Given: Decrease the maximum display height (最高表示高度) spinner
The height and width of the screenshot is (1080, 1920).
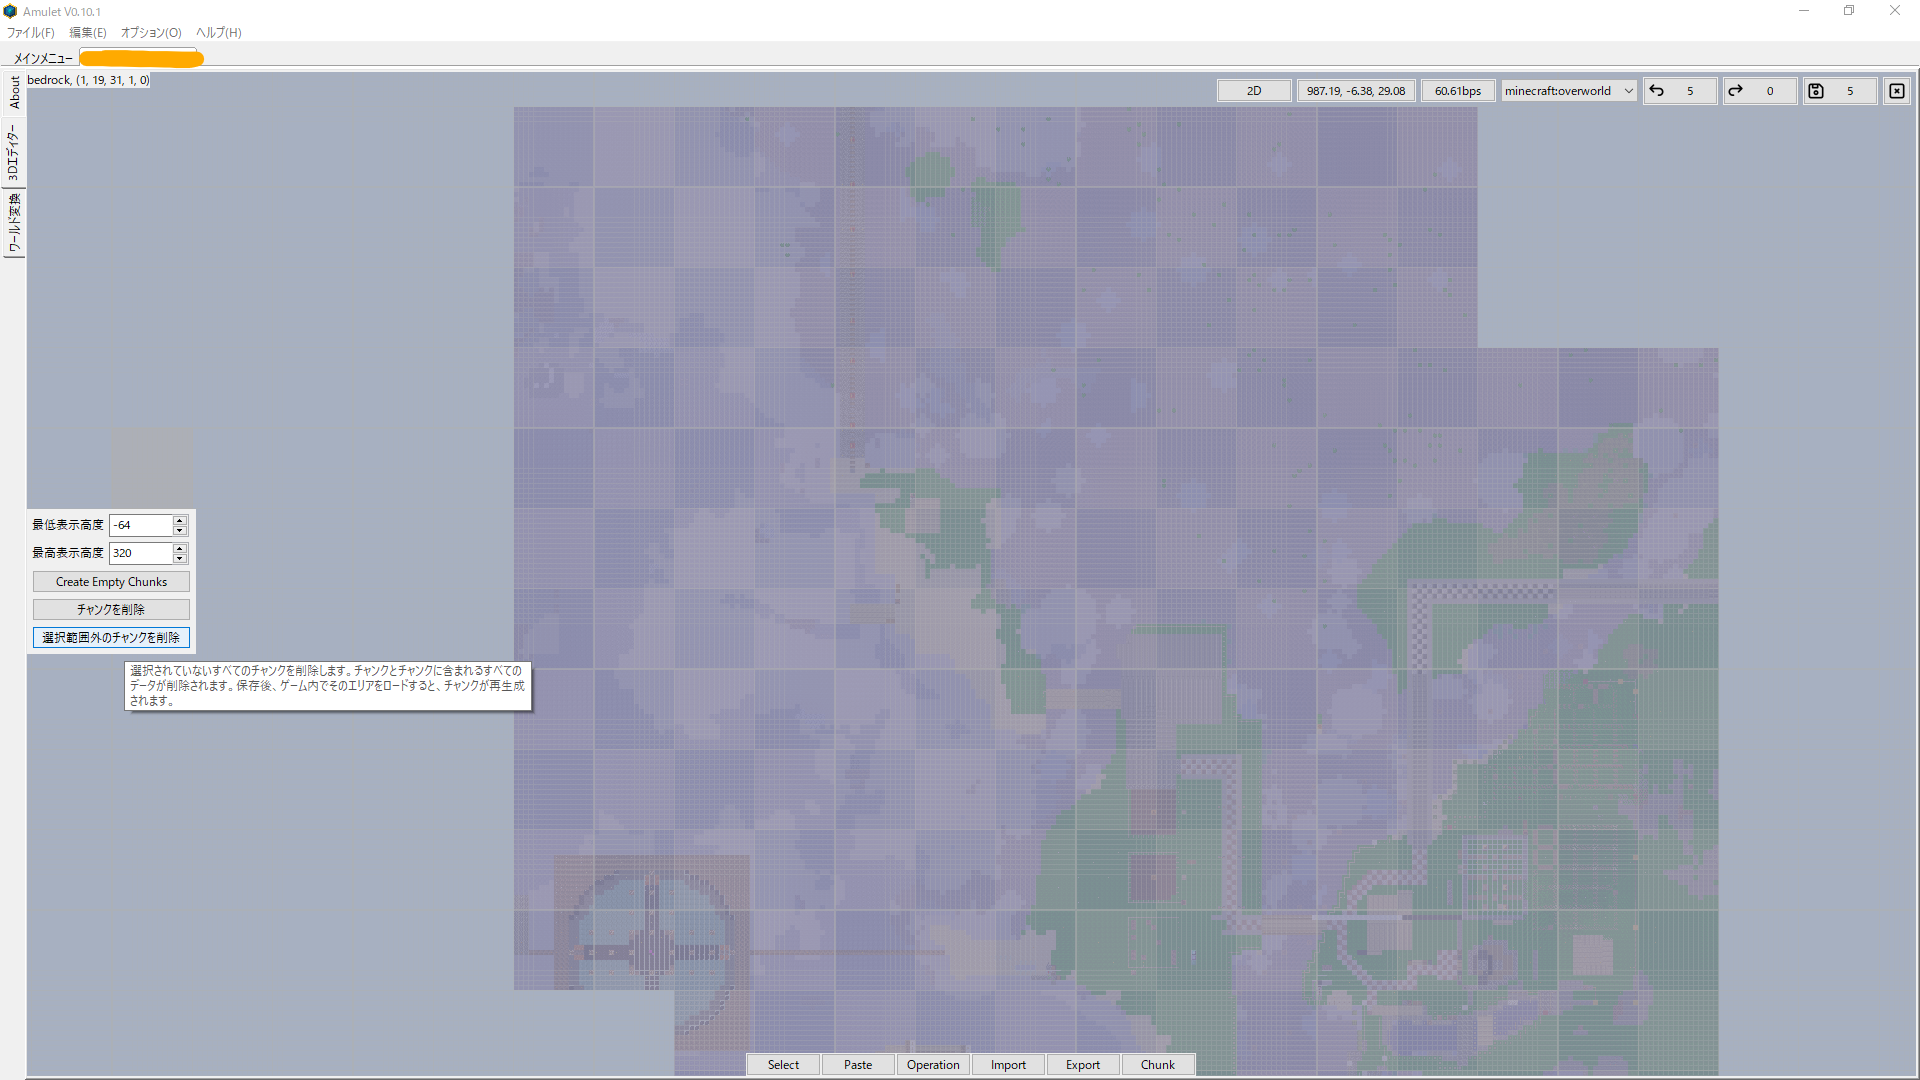Looking at the screenshot, I should (180, 558).
